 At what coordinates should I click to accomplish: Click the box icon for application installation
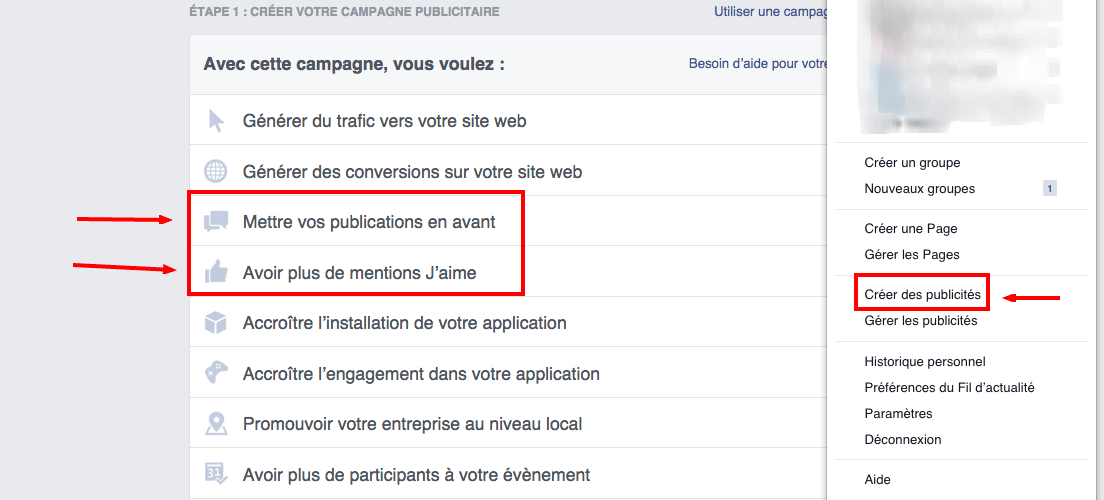[x=216, y=323]
